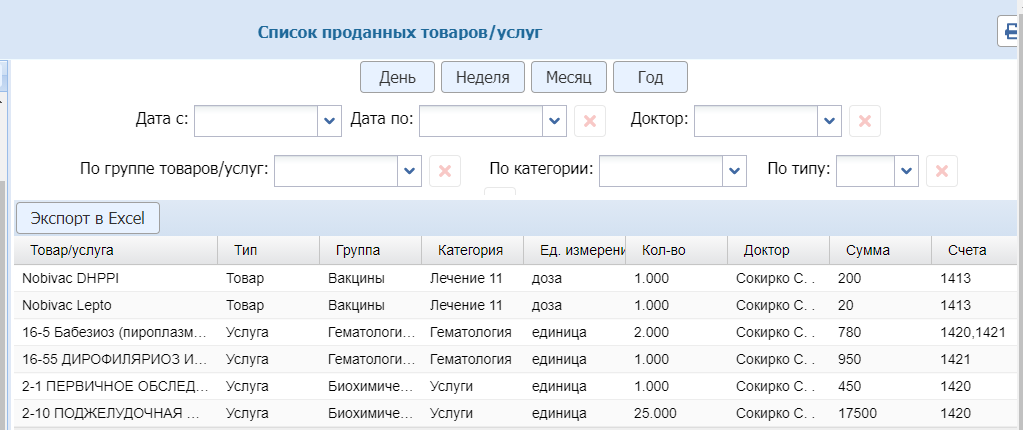Filter by Год period
The height and width of the screenshot is (430, 1023).
point(650,77)
